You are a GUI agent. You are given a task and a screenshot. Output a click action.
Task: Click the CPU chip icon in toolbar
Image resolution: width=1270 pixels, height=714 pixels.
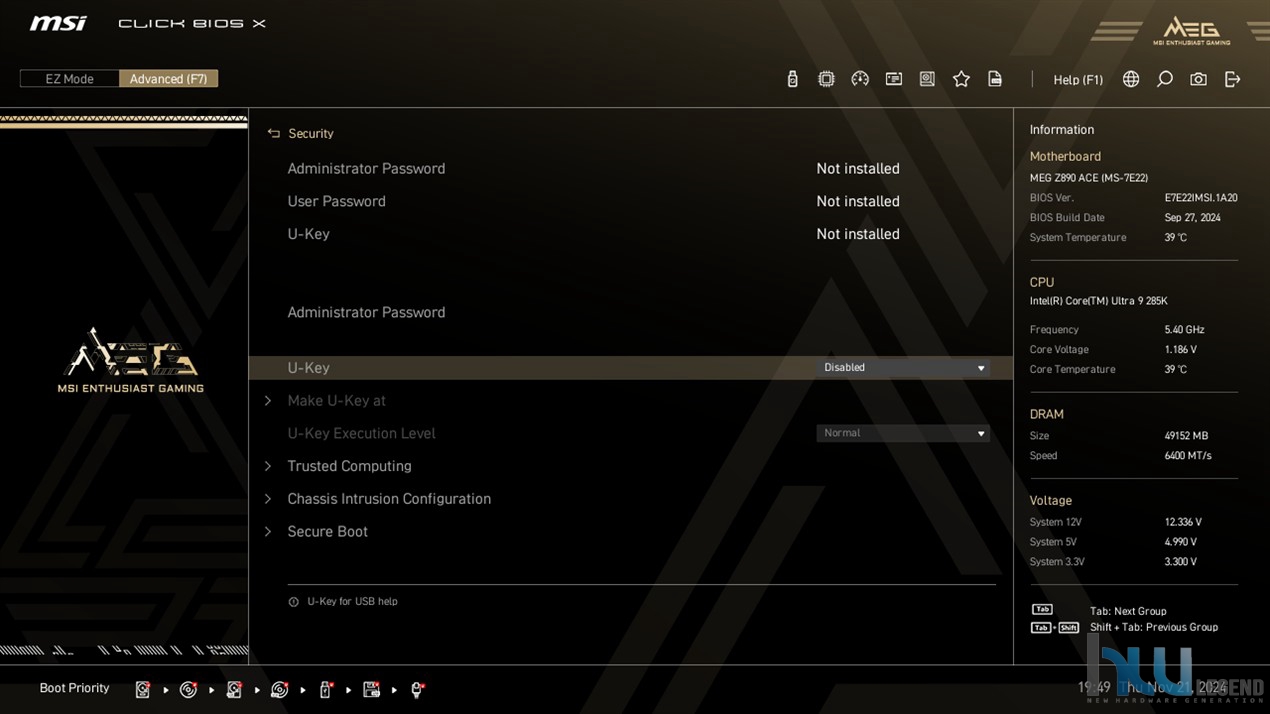coord(826,79)
